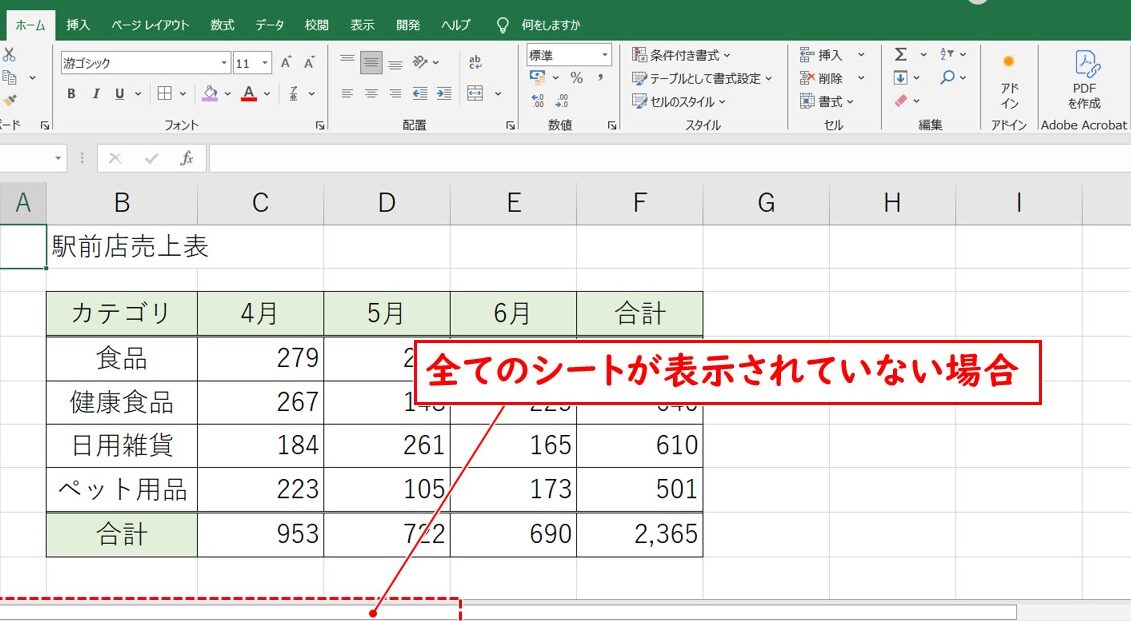The width and height of the screenshot is (1131, 621).
Task: Select the Format Painter brush icon
Action: [x=9, y=101]
